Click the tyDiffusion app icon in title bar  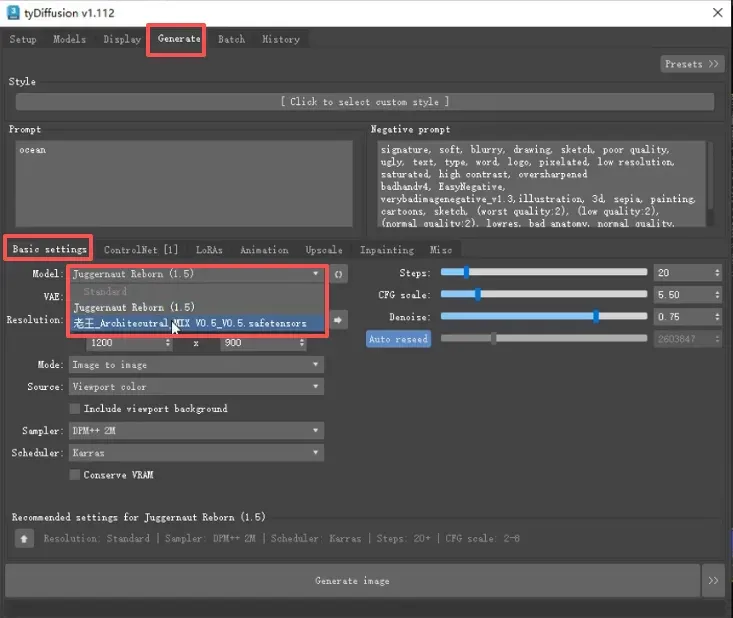coord(13,13)
